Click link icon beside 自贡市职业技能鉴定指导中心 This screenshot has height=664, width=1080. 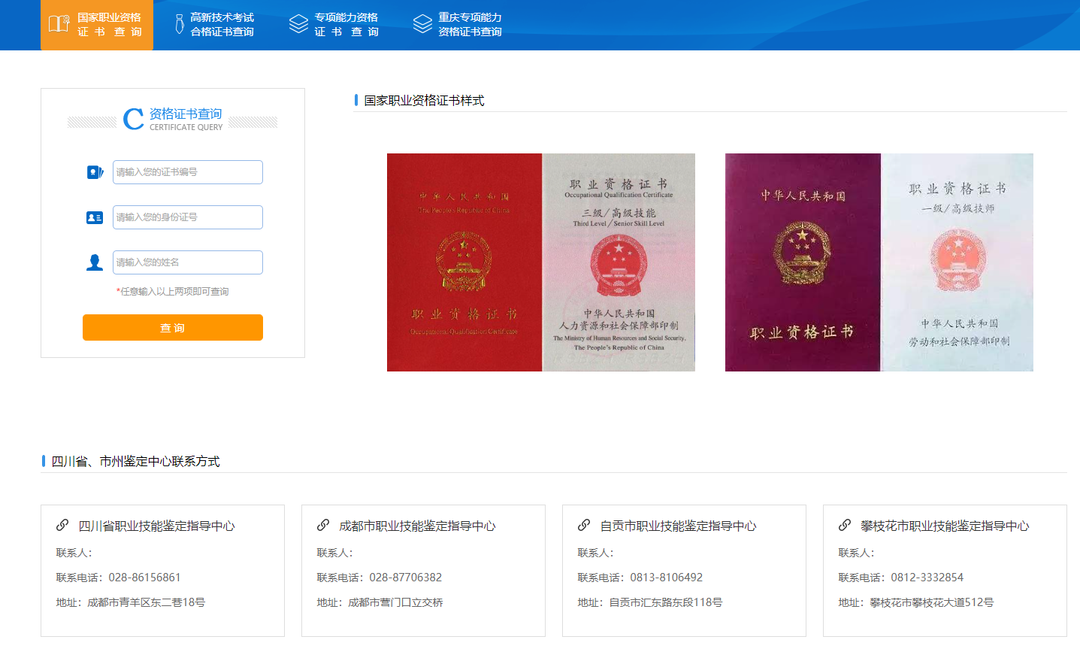[x=584, y=525]
